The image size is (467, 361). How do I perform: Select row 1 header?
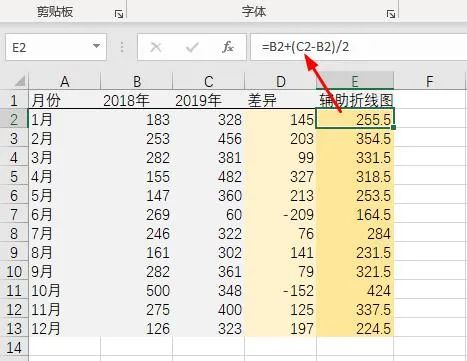14,100
